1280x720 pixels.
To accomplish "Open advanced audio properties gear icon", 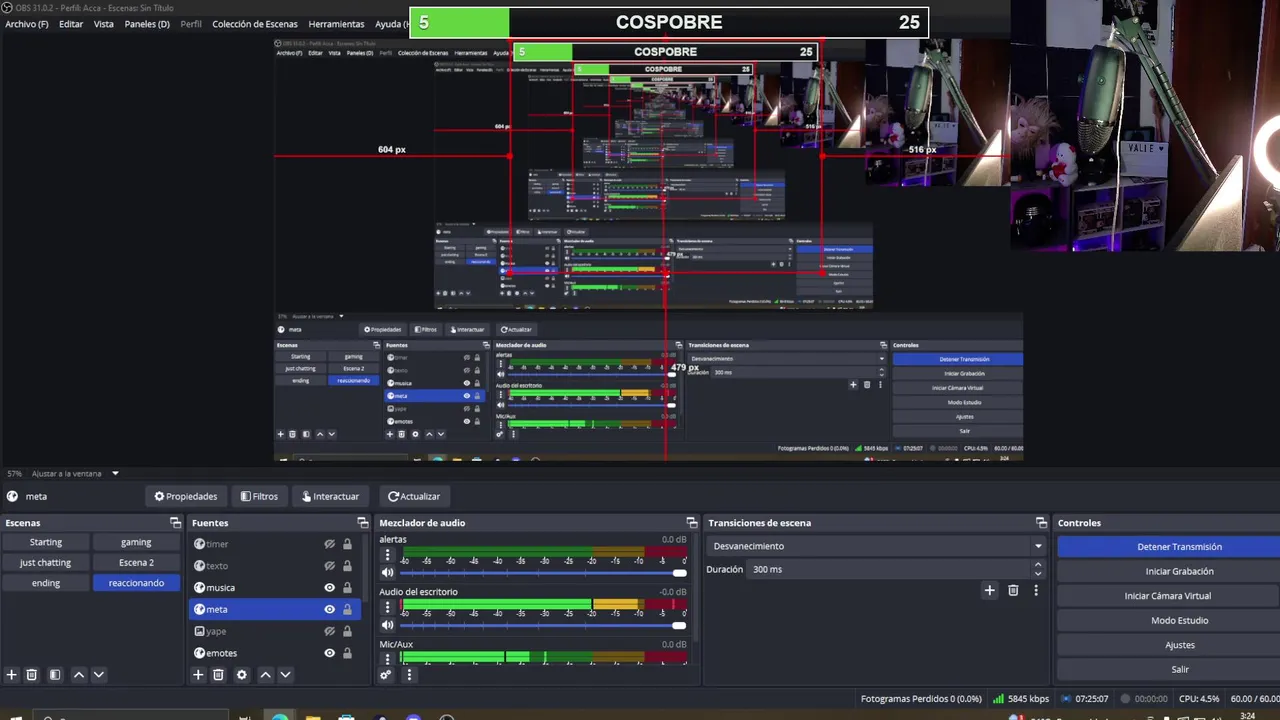I will 386,675.
